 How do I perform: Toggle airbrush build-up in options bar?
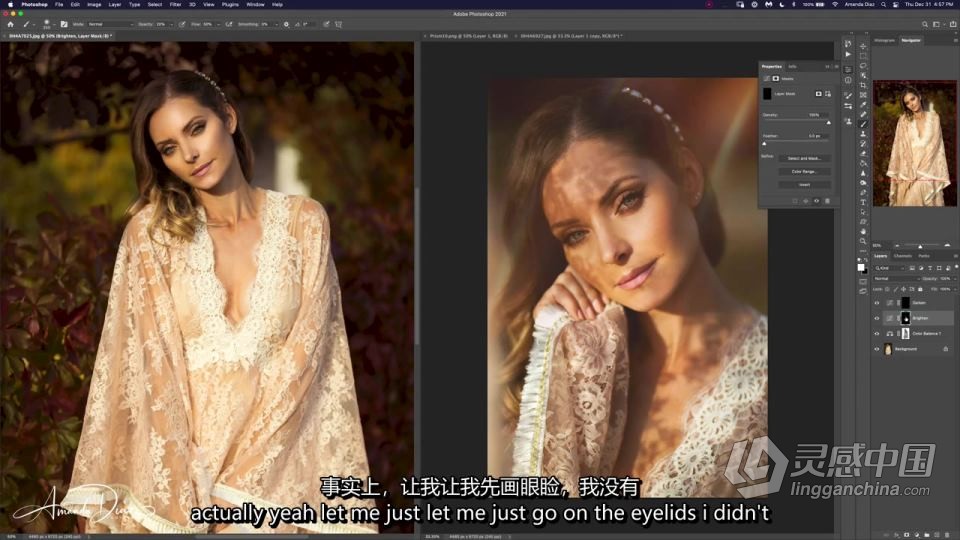point(228,24)
